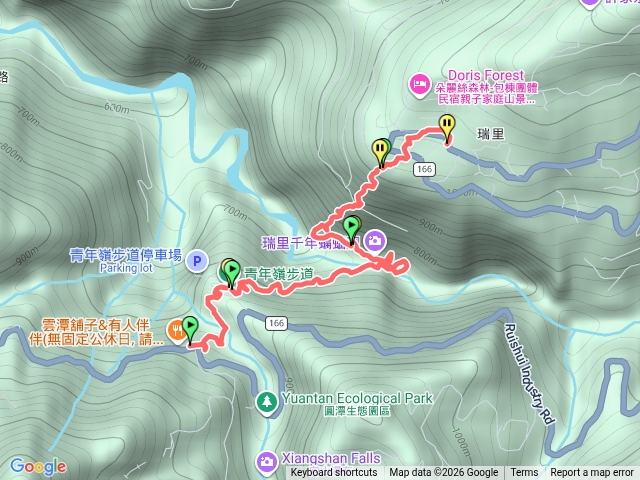The image size is (640, 480).
Task: Click the Doris Forest lodging pin icon
Action: point(419,85)
